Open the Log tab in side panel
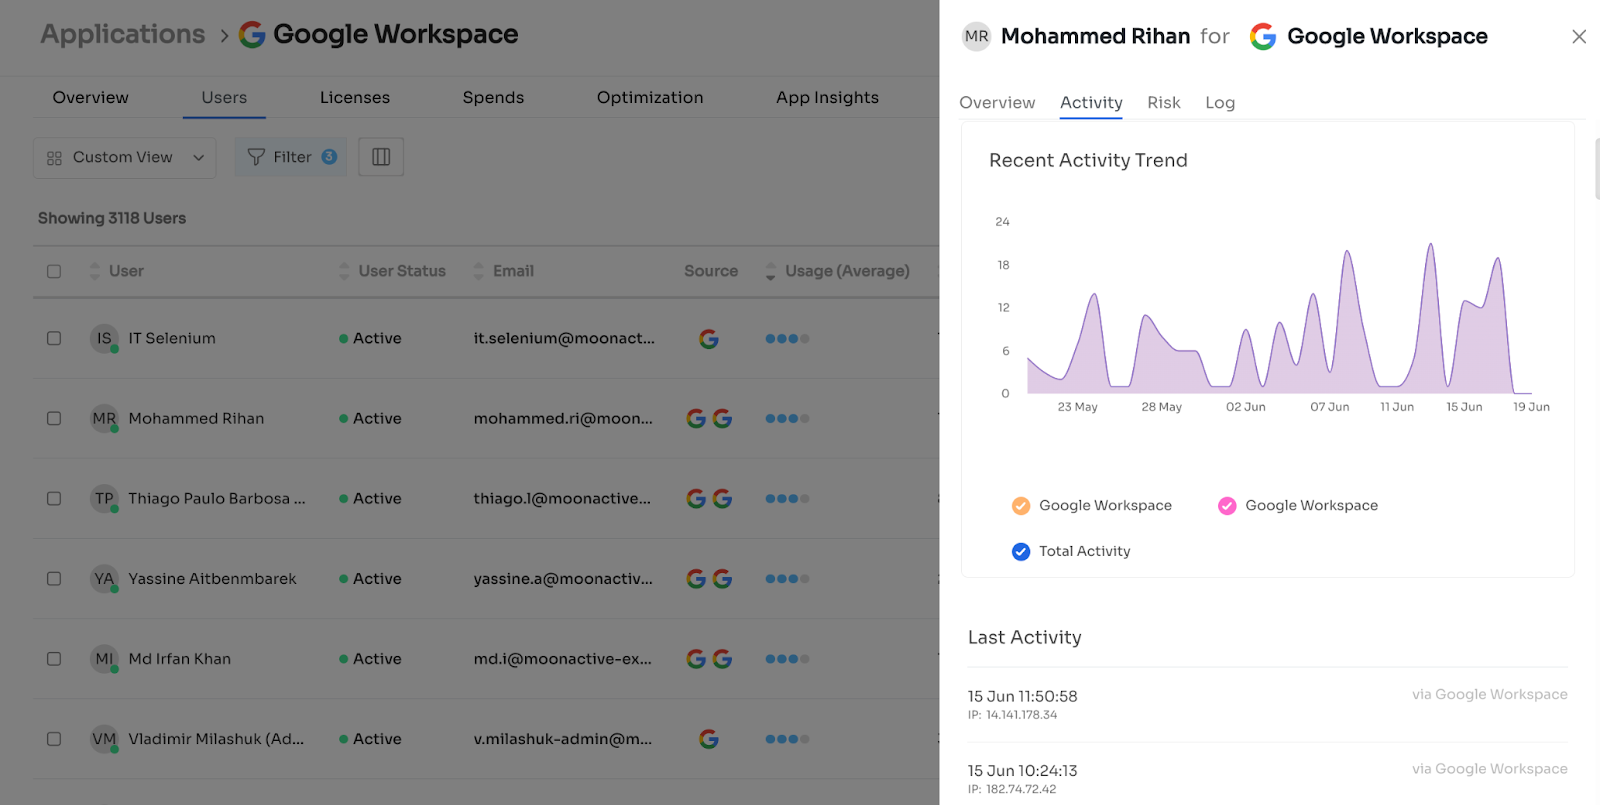This screenshot has width=1600, height=805. coord(1220,103)
